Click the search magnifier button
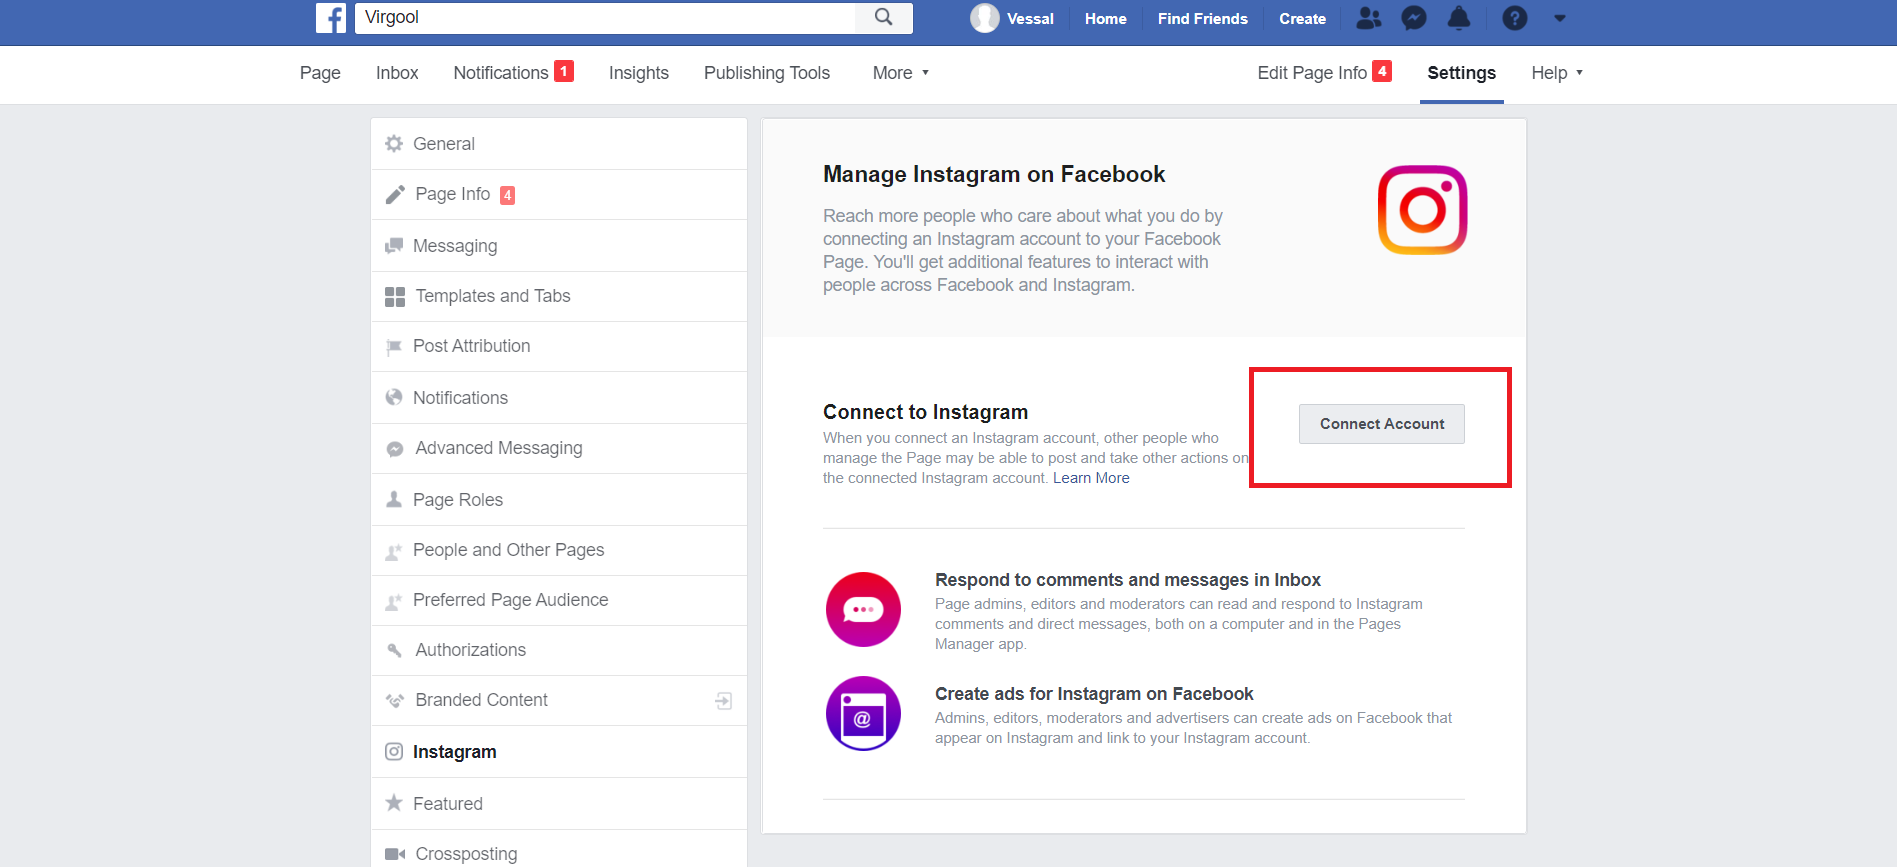The image size is (1897, 867). (883, 17)
